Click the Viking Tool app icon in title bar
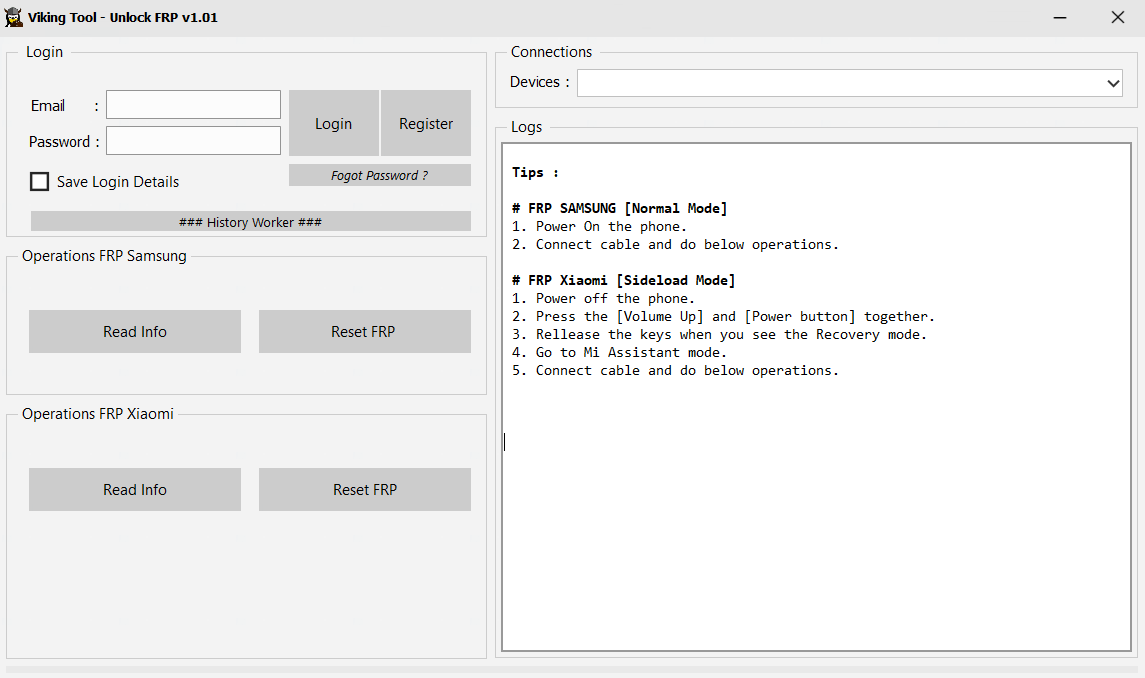This screenshot has width=1145, height=678. (x=14, y=17)
